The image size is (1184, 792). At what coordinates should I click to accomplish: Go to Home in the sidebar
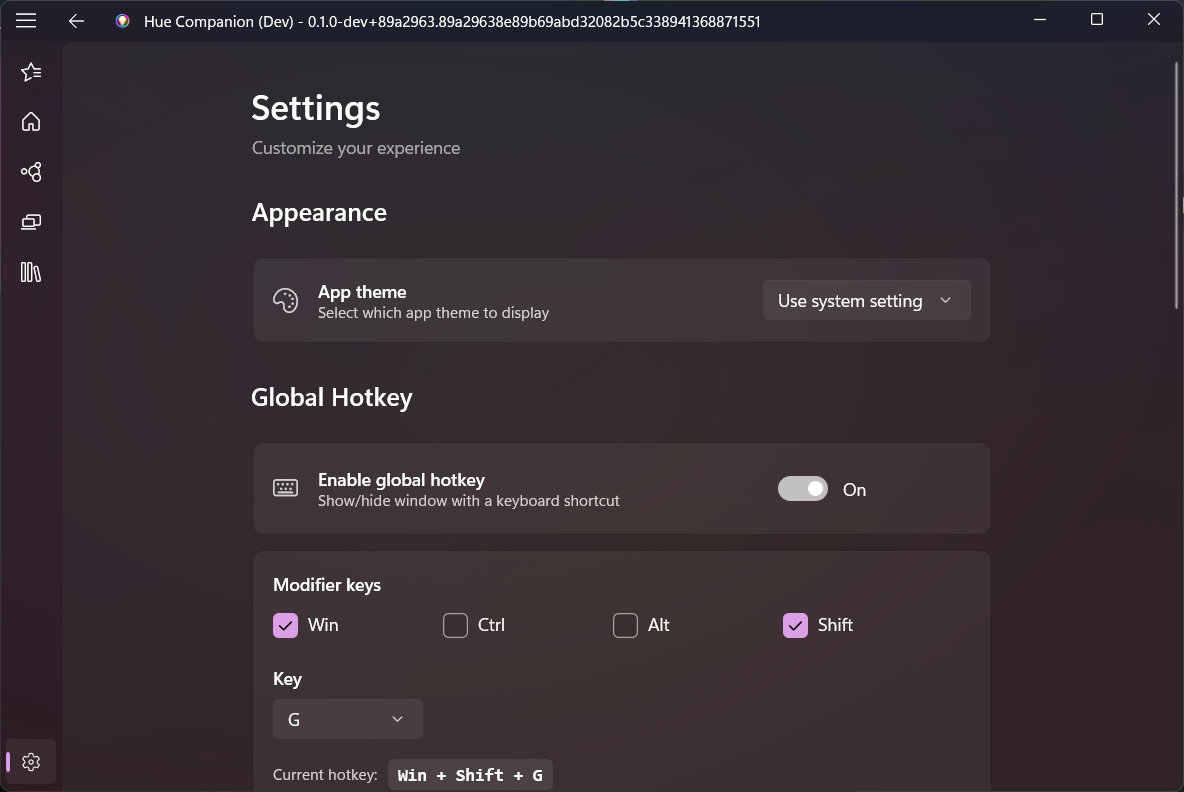(31, 122)
